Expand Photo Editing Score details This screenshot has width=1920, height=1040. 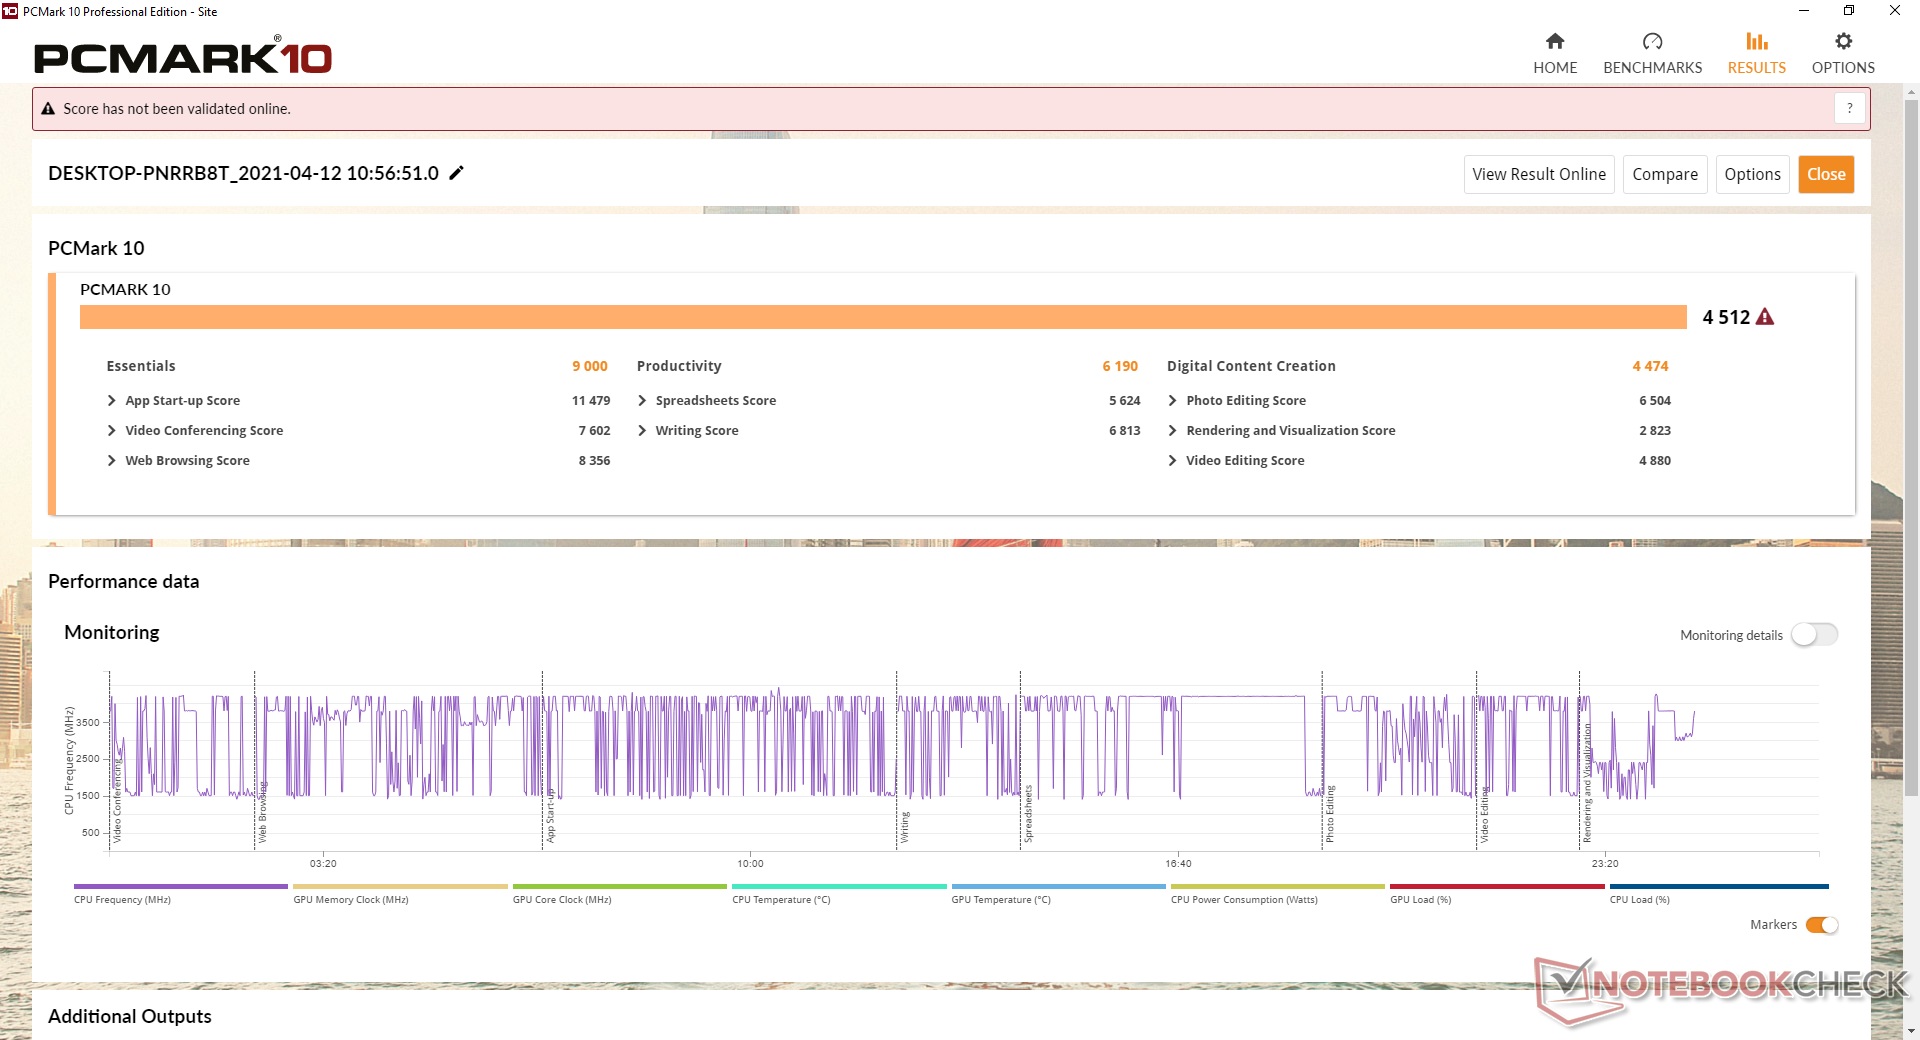point(1172,401)
